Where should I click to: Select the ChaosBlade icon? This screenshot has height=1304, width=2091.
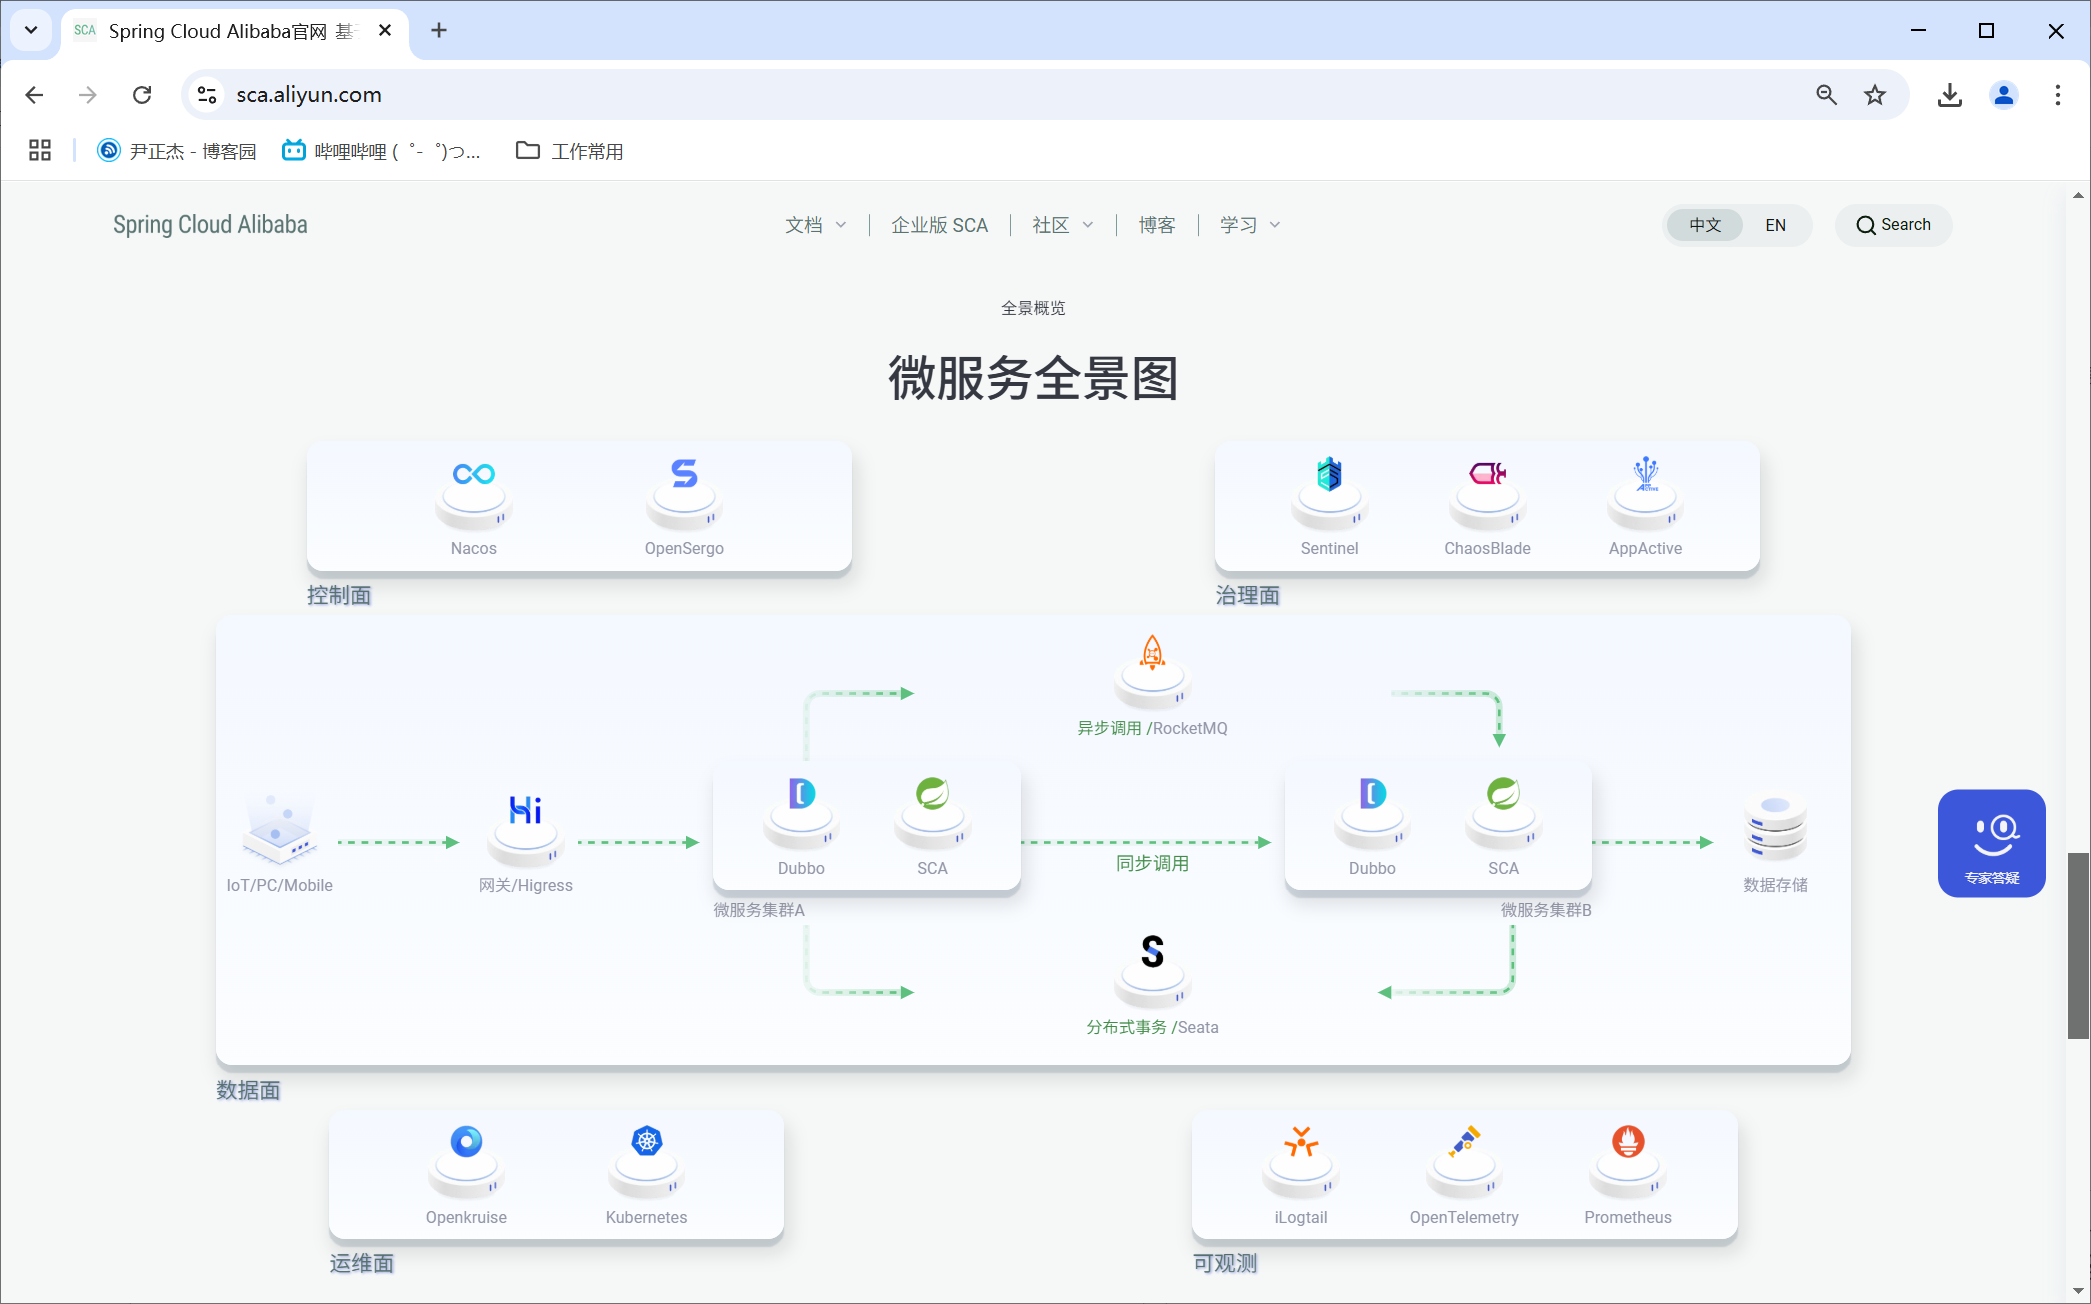click(1487, 474)
